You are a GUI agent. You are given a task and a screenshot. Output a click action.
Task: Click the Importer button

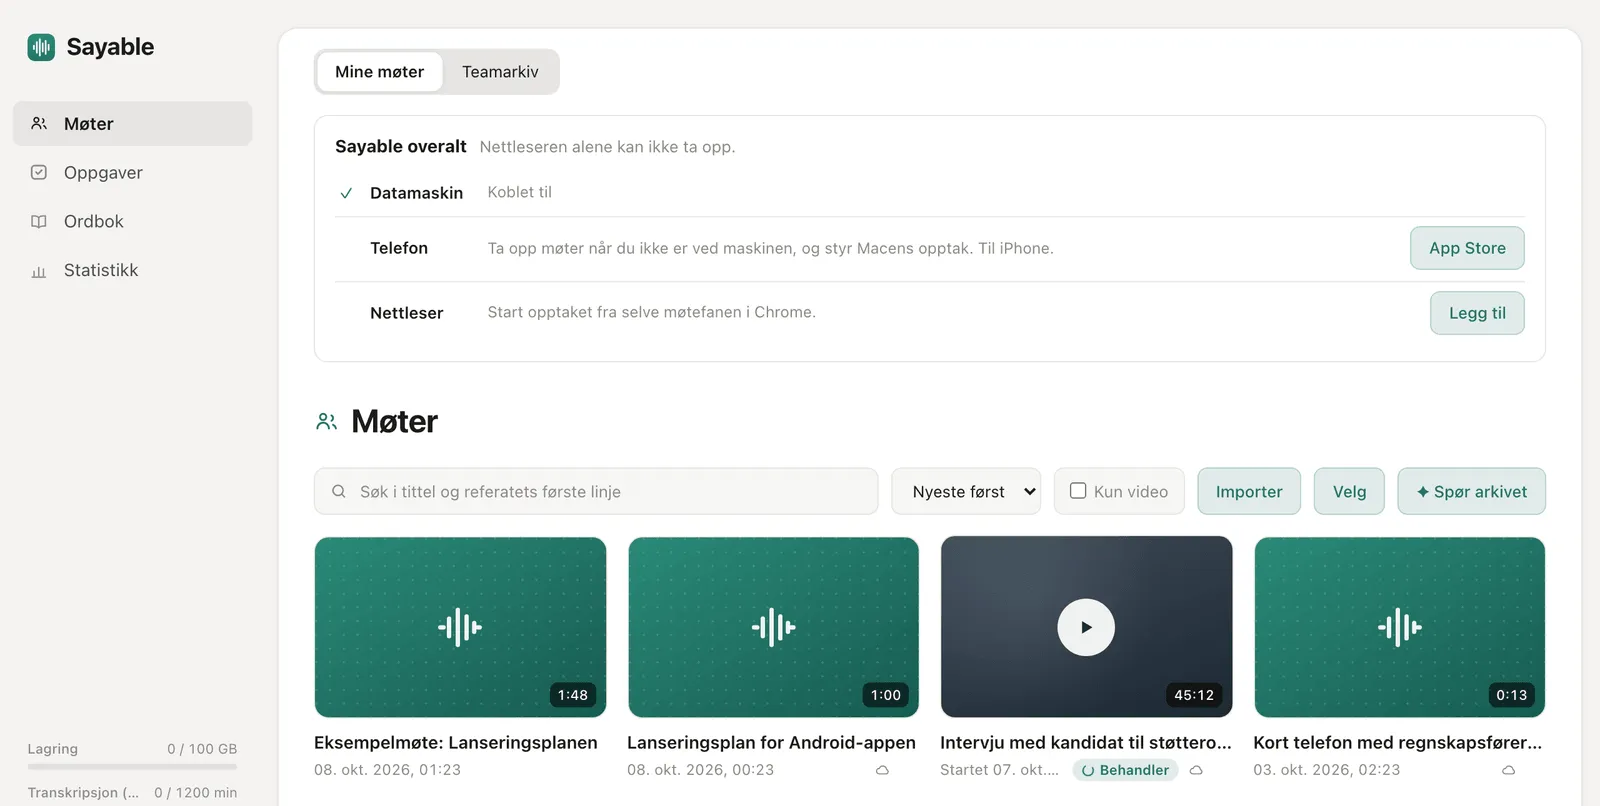[x=1249, y=491]
